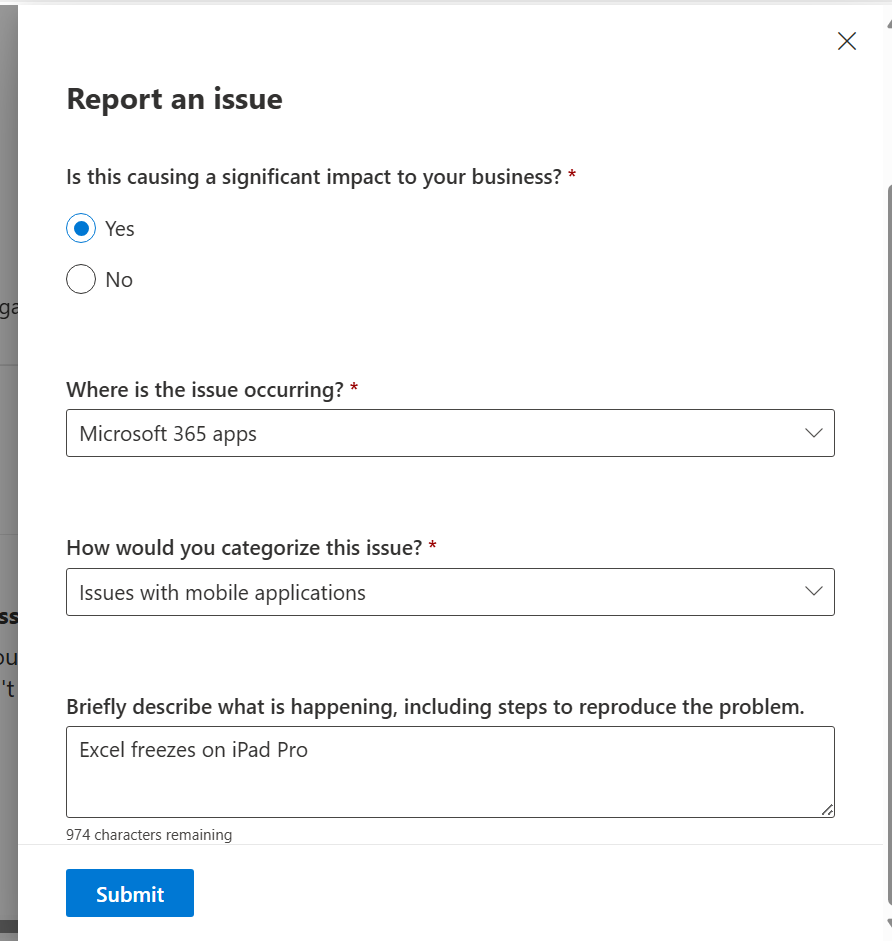The height and width of the screenshot is (941, 892).
Task: Open the issue category dropdown
Action: [x=450, y=592]
